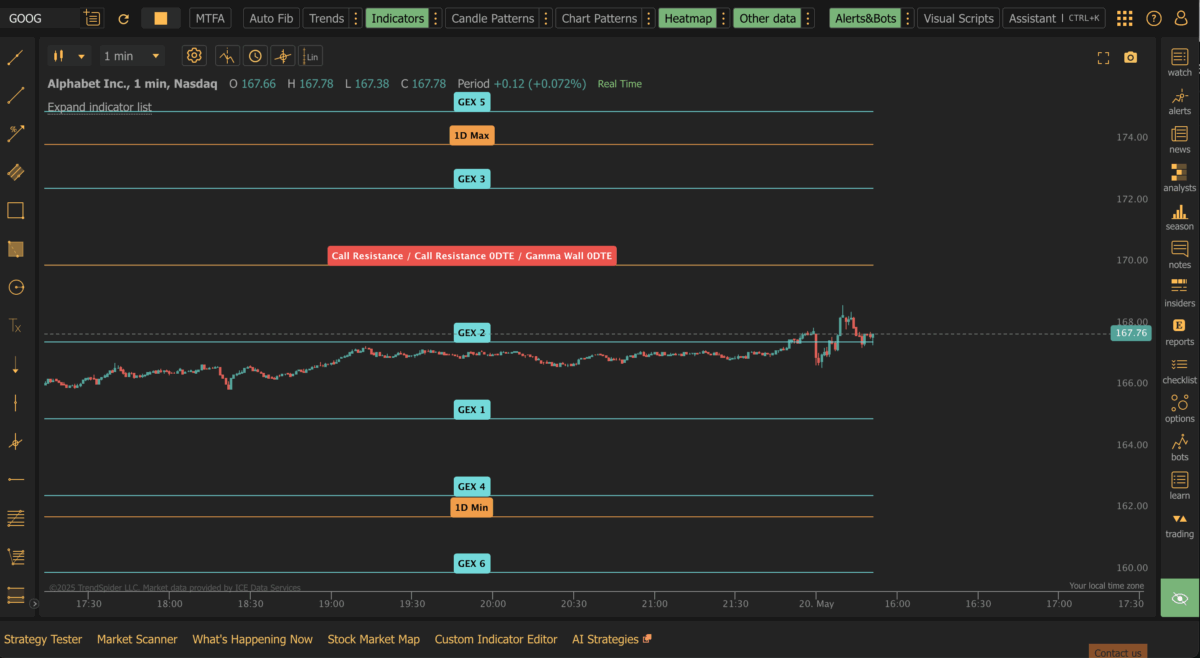Toggle the Indicators button off
The width and height of the screenshot is (1200, 658).
[397, 18]
